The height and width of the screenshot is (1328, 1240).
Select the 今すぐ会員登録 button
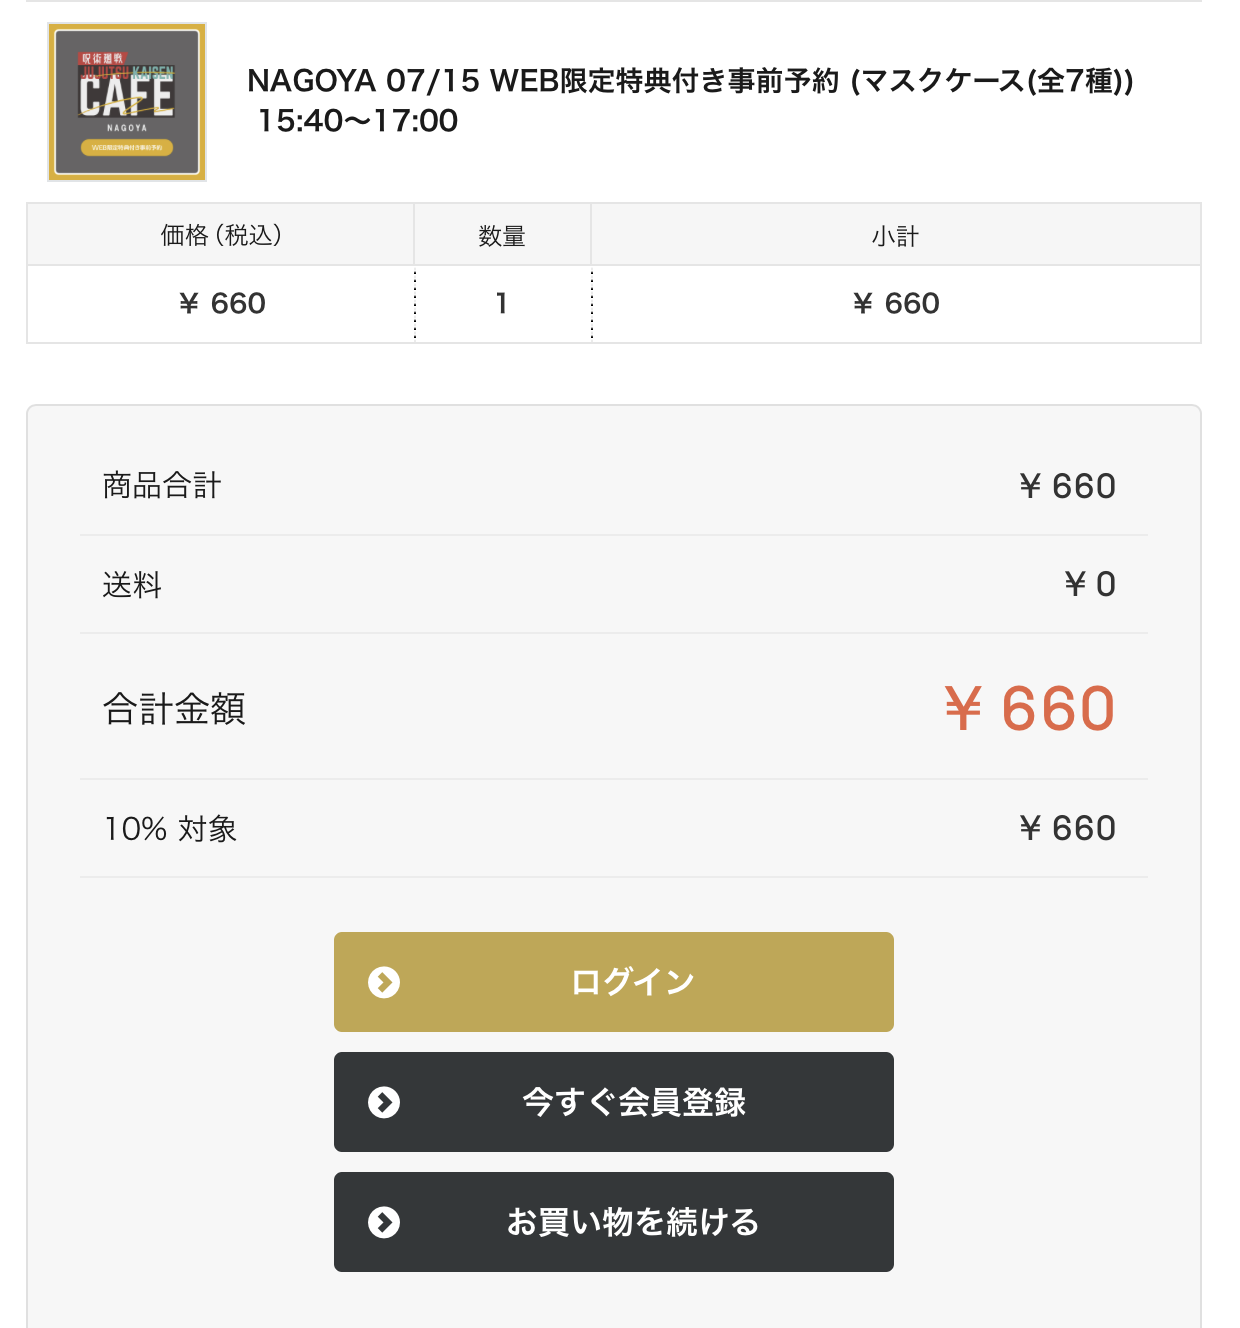pyautogui.click(x=614, y=1102)
